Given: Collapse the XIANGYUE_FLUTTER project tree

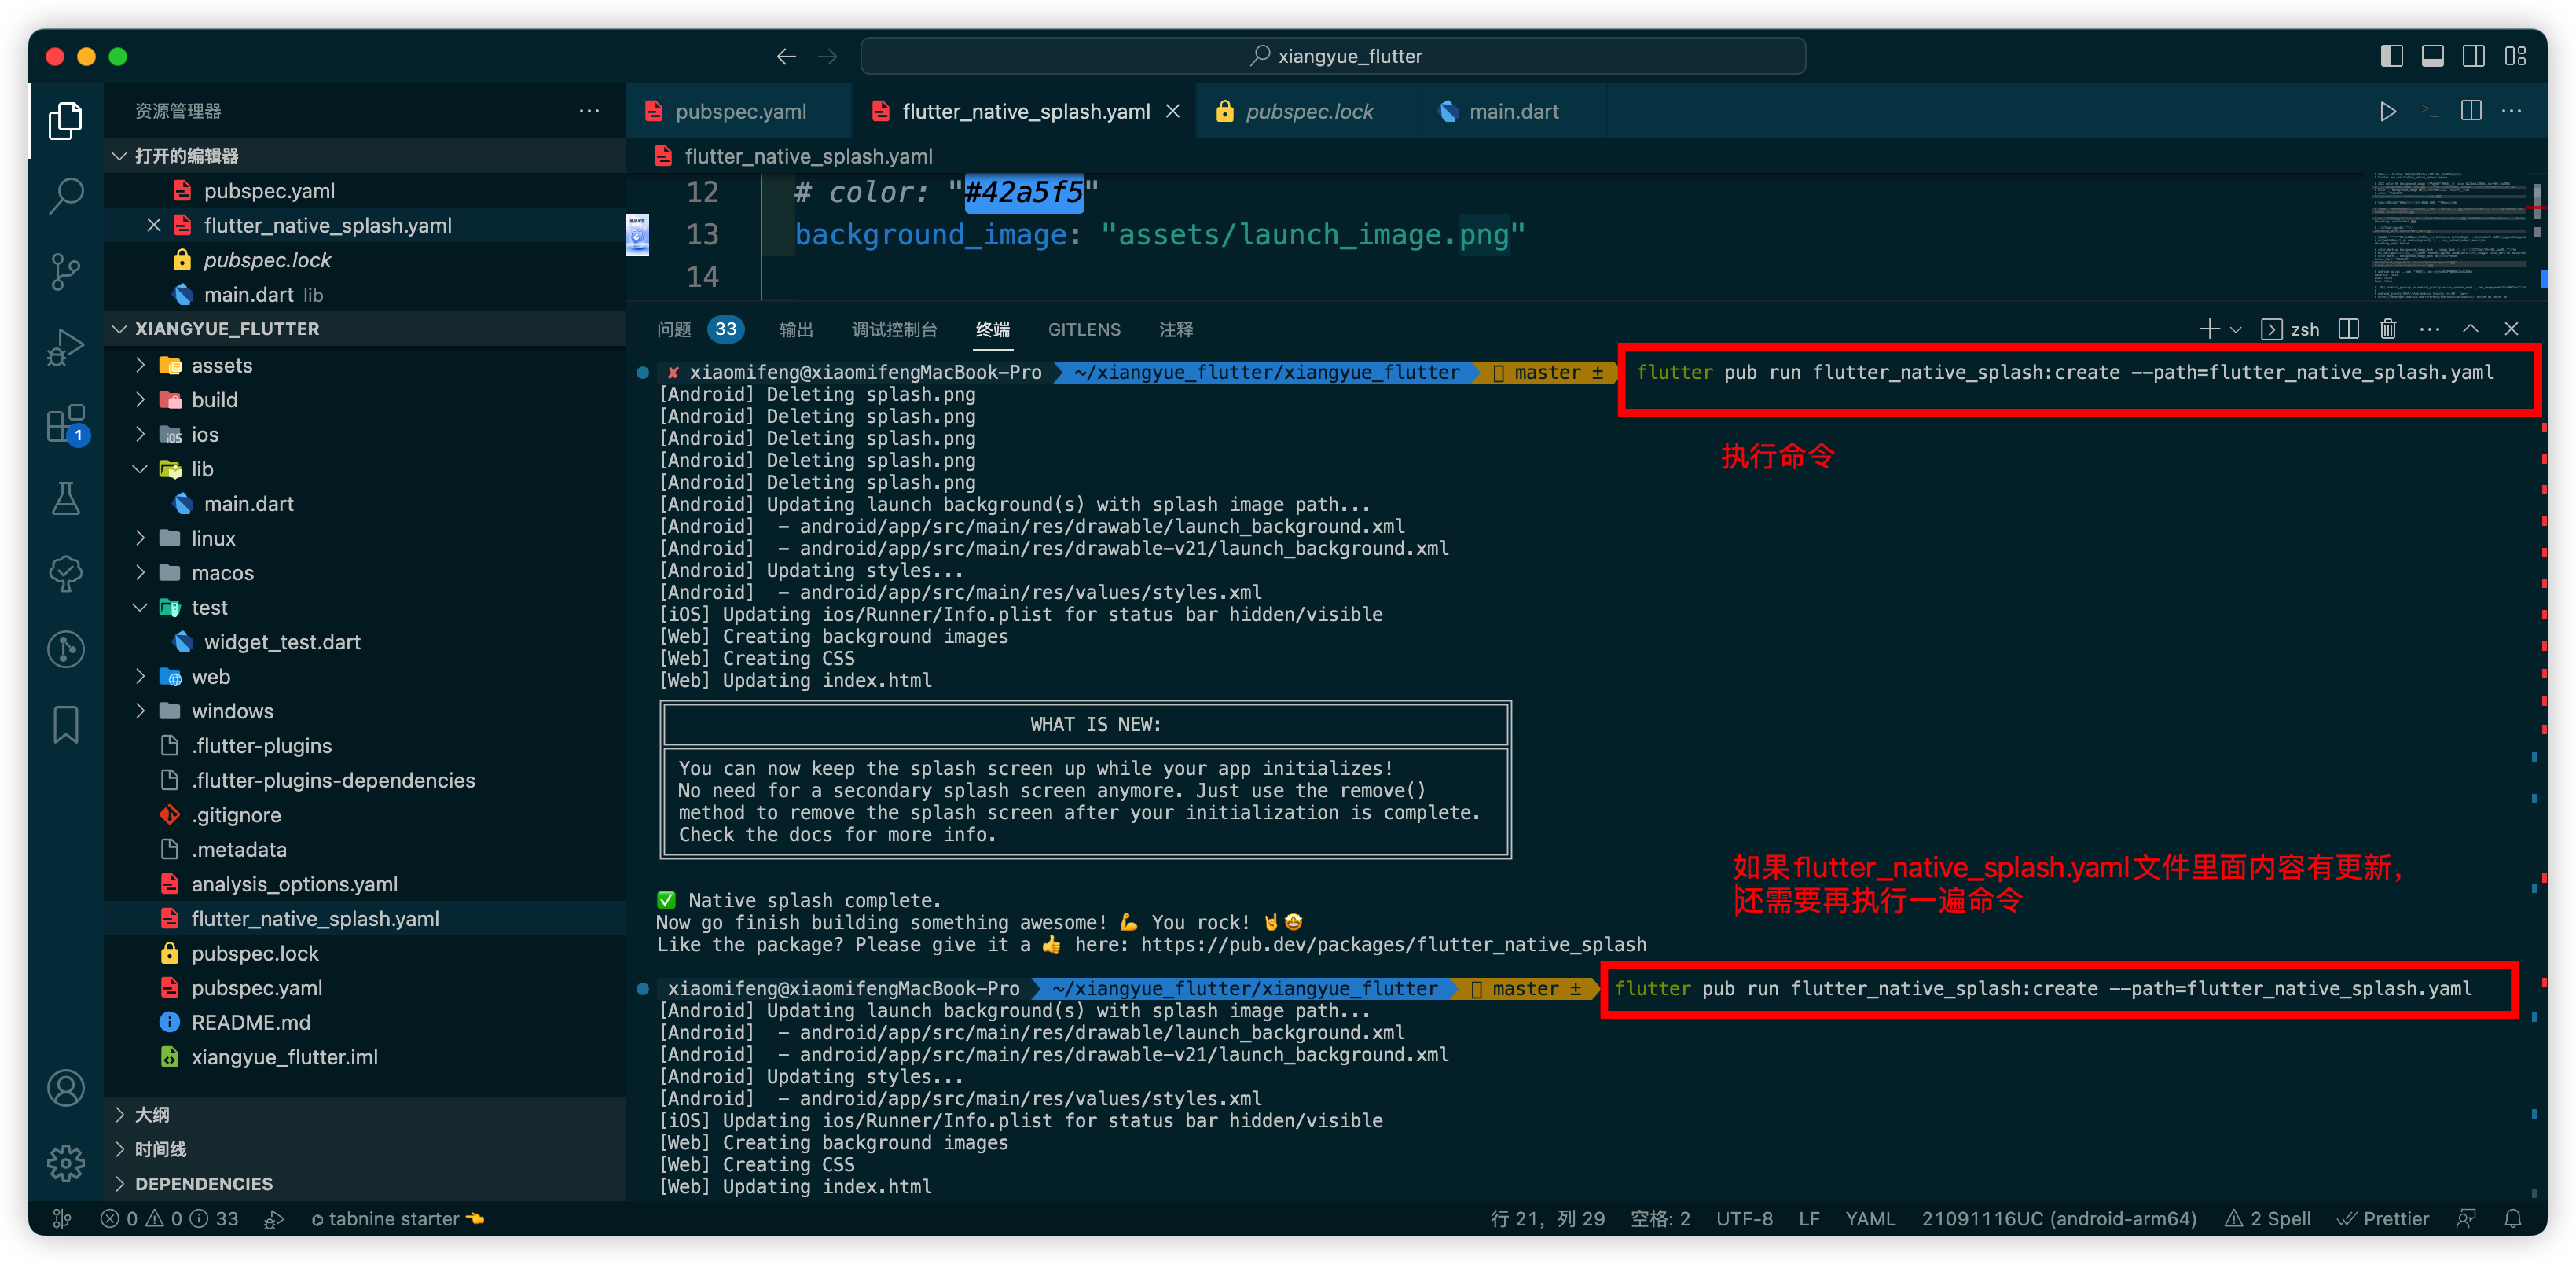Looking at the screenshot, I should [365, 328].
